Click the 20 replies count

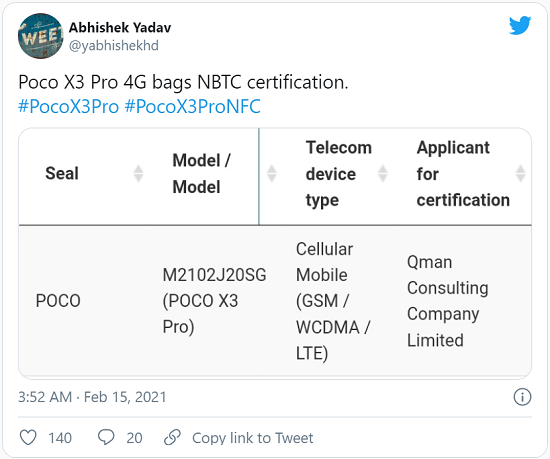point(134,438)
